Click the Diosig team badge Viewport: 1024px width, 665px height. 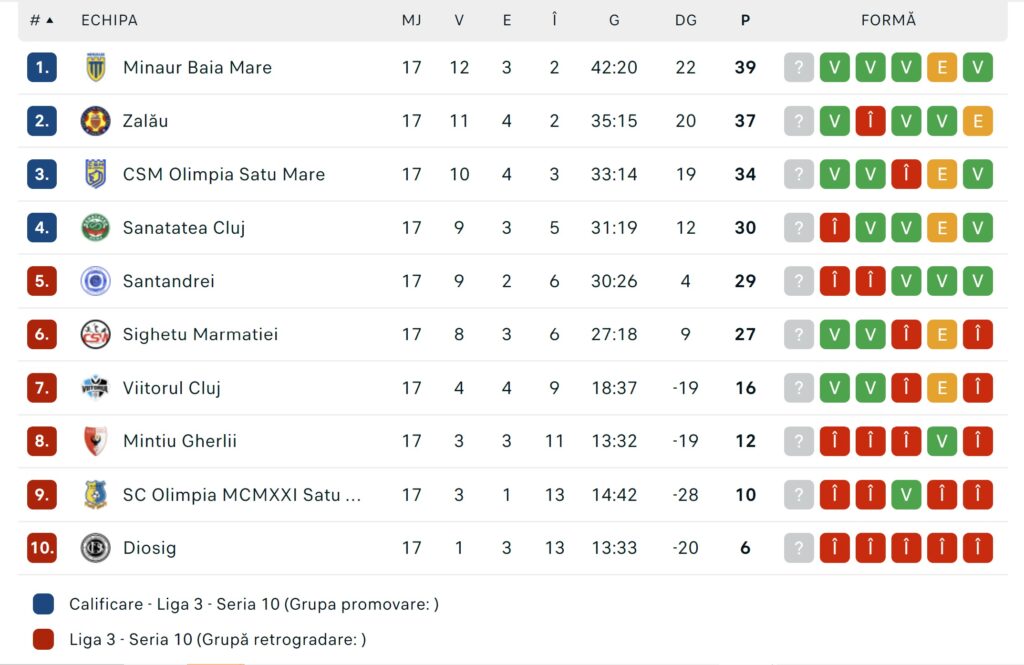tap(95, 548)
